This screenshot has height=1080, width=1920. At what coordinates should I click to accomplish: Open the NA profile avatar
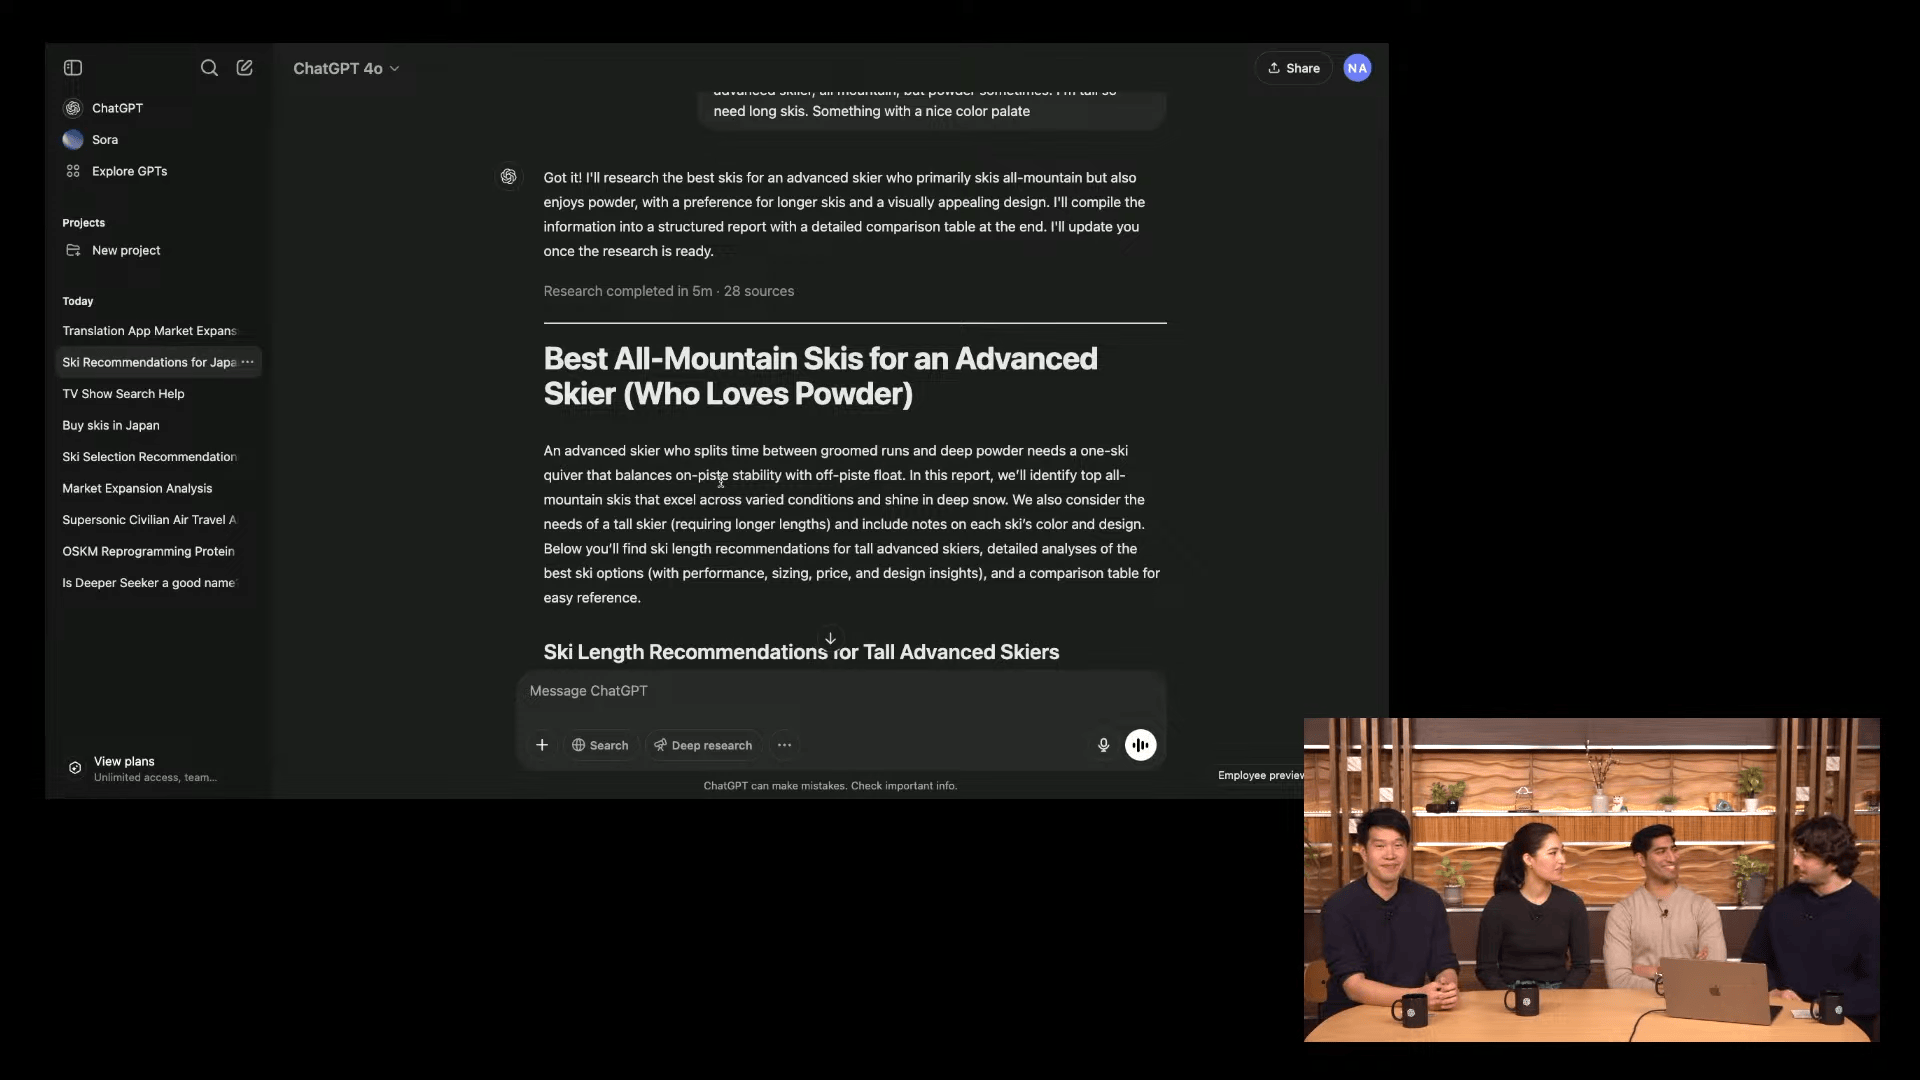pos(1357,68)
